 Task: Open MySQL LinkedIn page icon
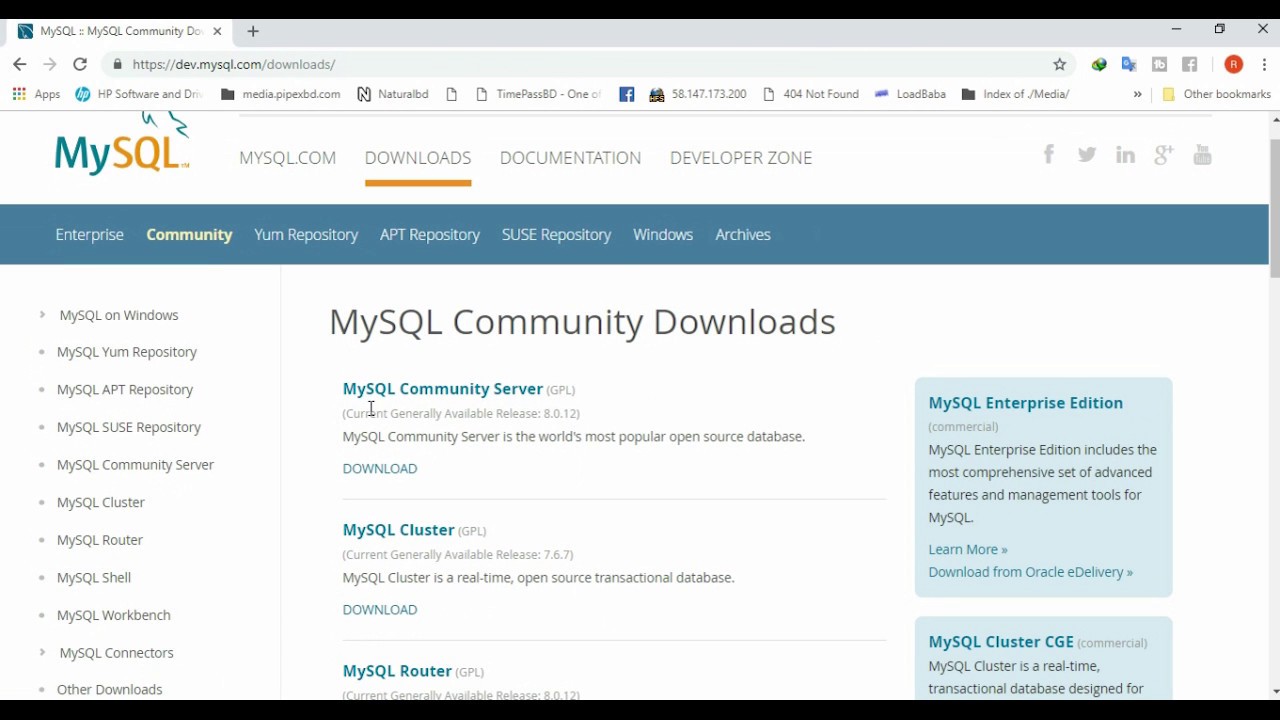1125,155
